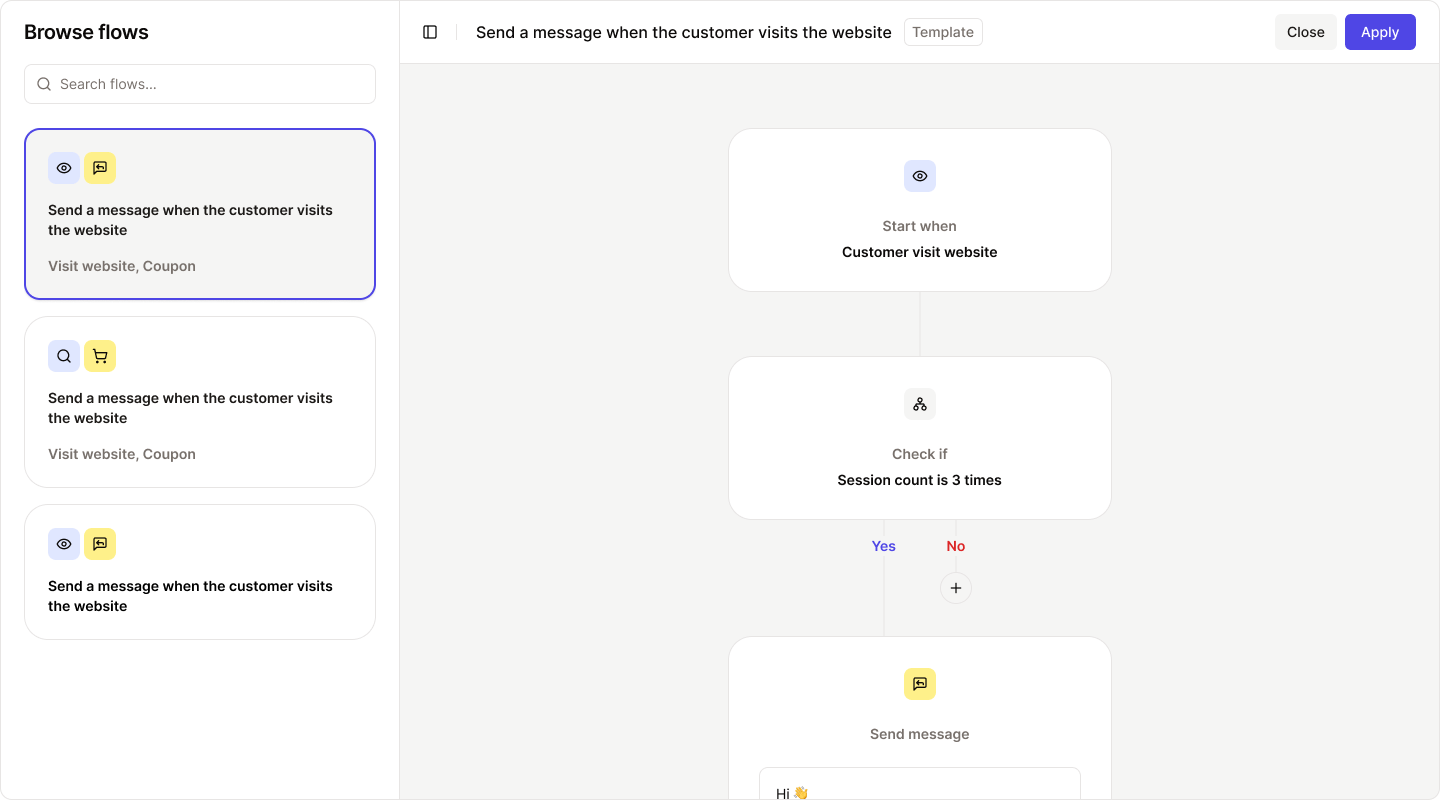1440x800 pixels.
Task: Click the eye icon on the third flow card
Action: [63, 544]
